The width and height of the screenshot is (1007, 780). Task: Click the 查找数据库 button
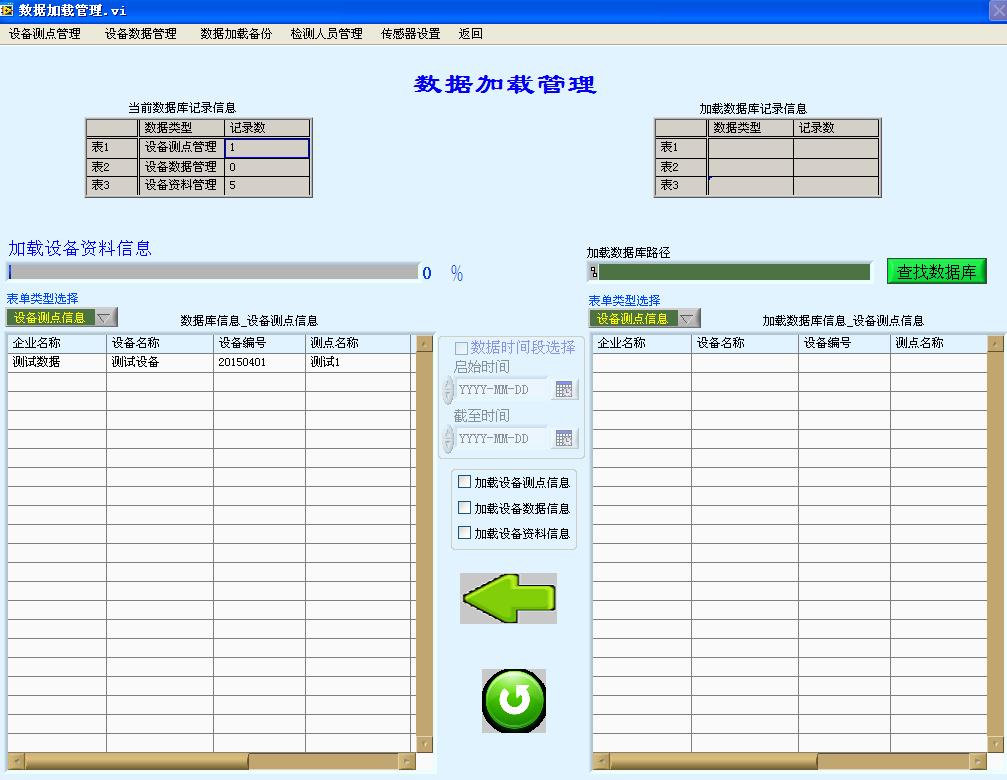(936, 270)
